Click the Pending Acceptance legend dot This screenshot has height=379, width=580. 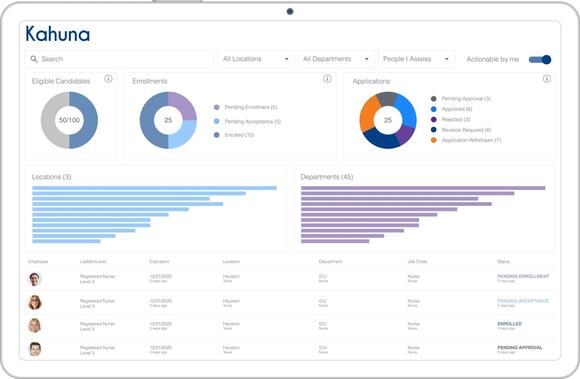(217, 121)
